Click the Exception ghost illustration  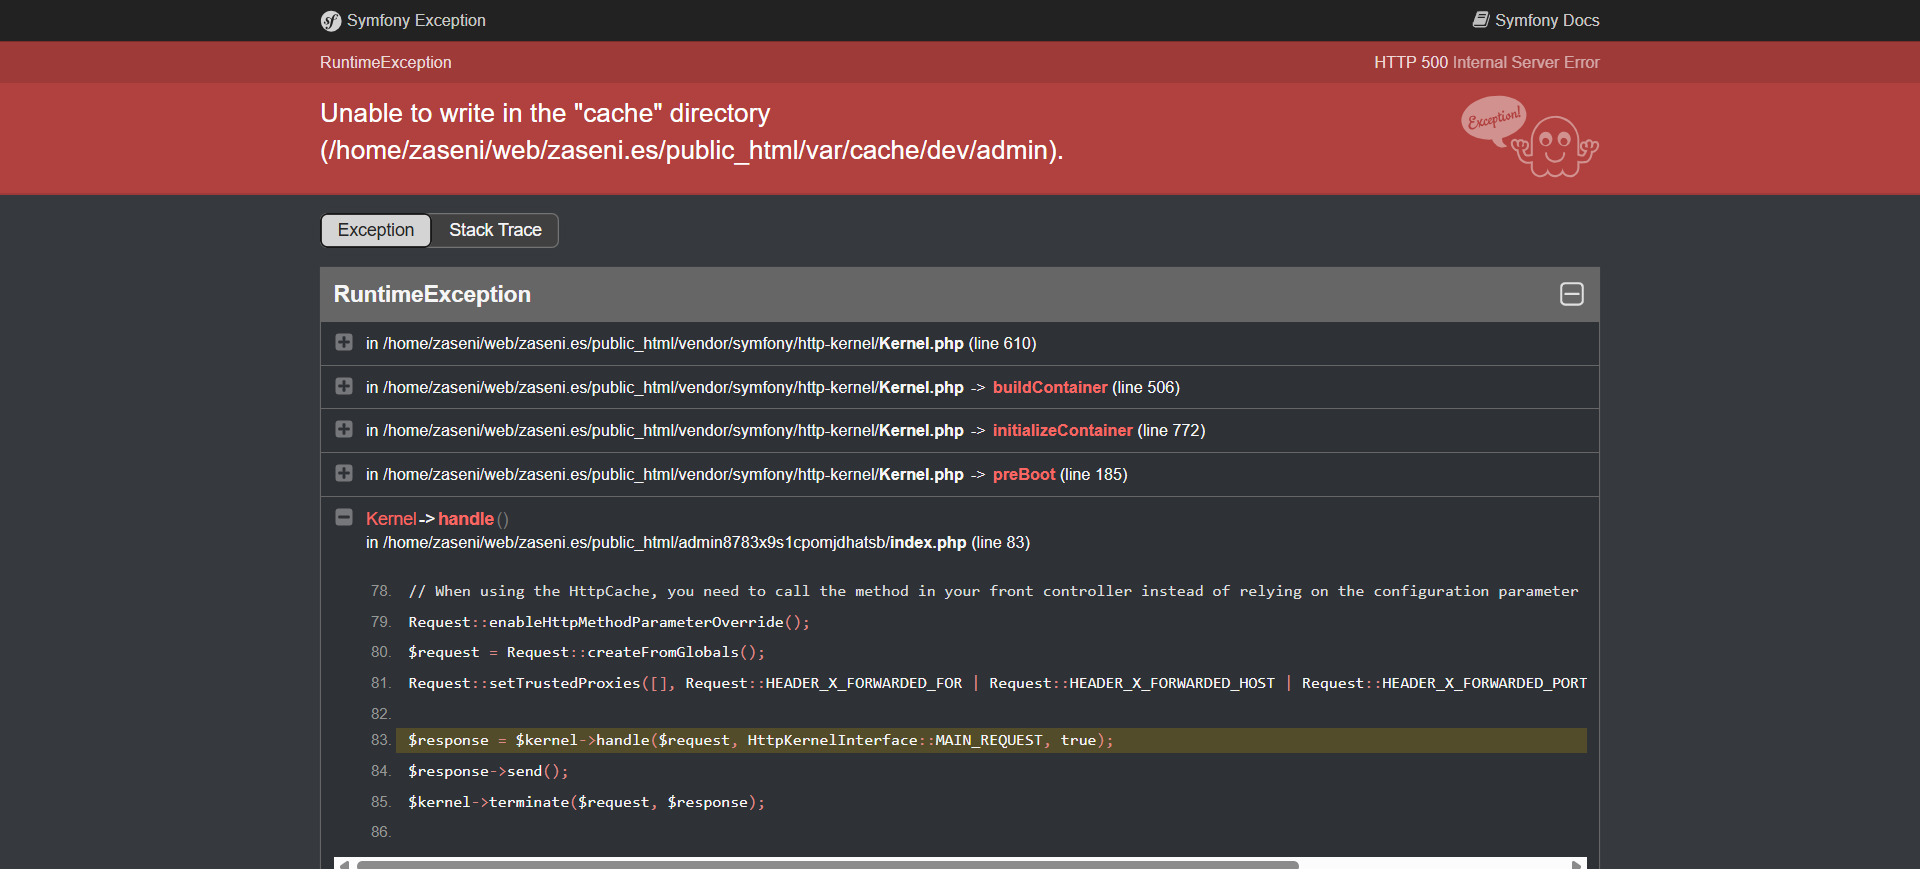(x=1530, y=138)
